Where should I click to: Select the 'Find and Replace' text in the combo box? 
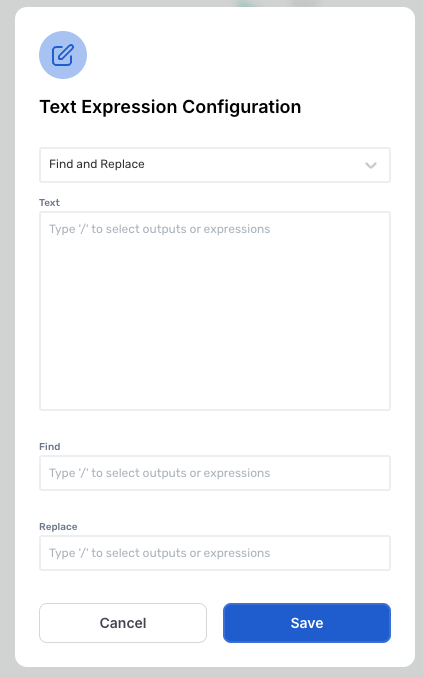tap(96, 164)
